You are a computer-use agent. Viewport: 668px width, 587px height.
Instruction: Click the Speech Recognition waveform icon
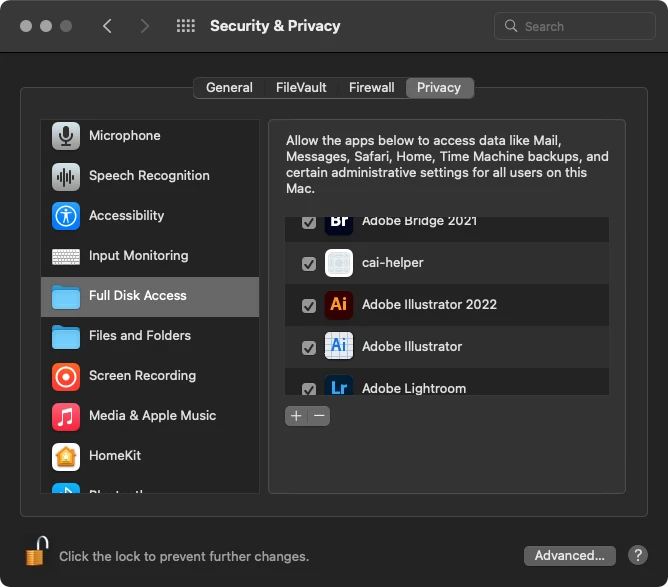(66, 176)
